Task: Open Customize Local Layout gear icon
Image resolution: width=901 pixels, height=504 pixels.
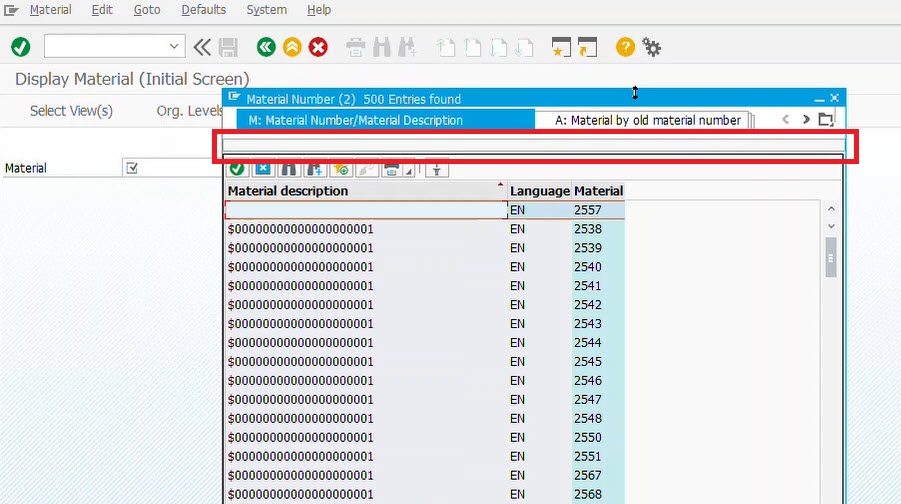Action: [651, 47]
